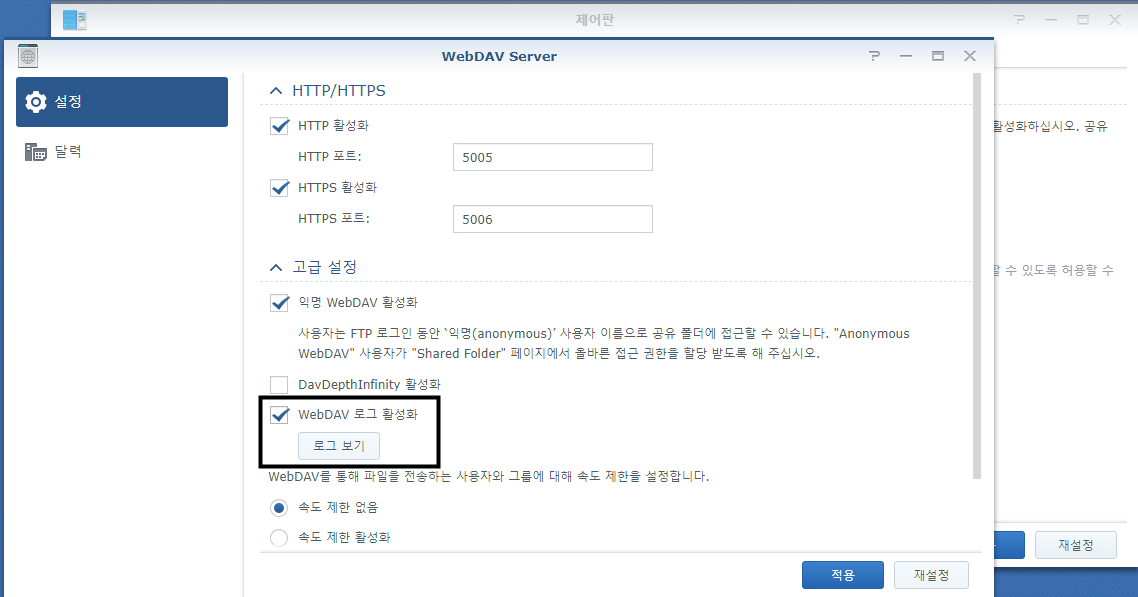Screen dimensions: 1138x597
Task: Apply settings with the 적용 button
Action: 843,575
